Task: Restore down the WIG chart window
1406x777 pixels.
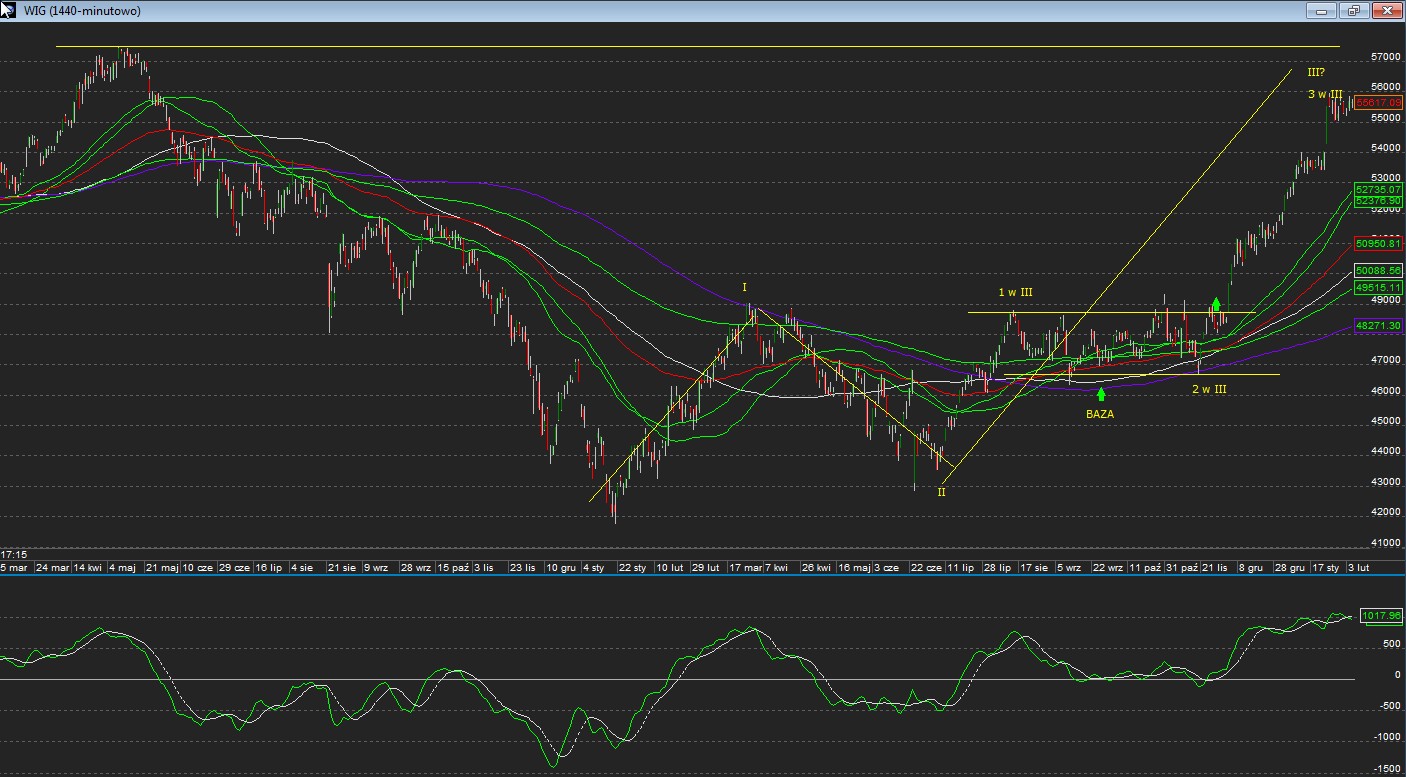Action: click(x=1354, y=10)
